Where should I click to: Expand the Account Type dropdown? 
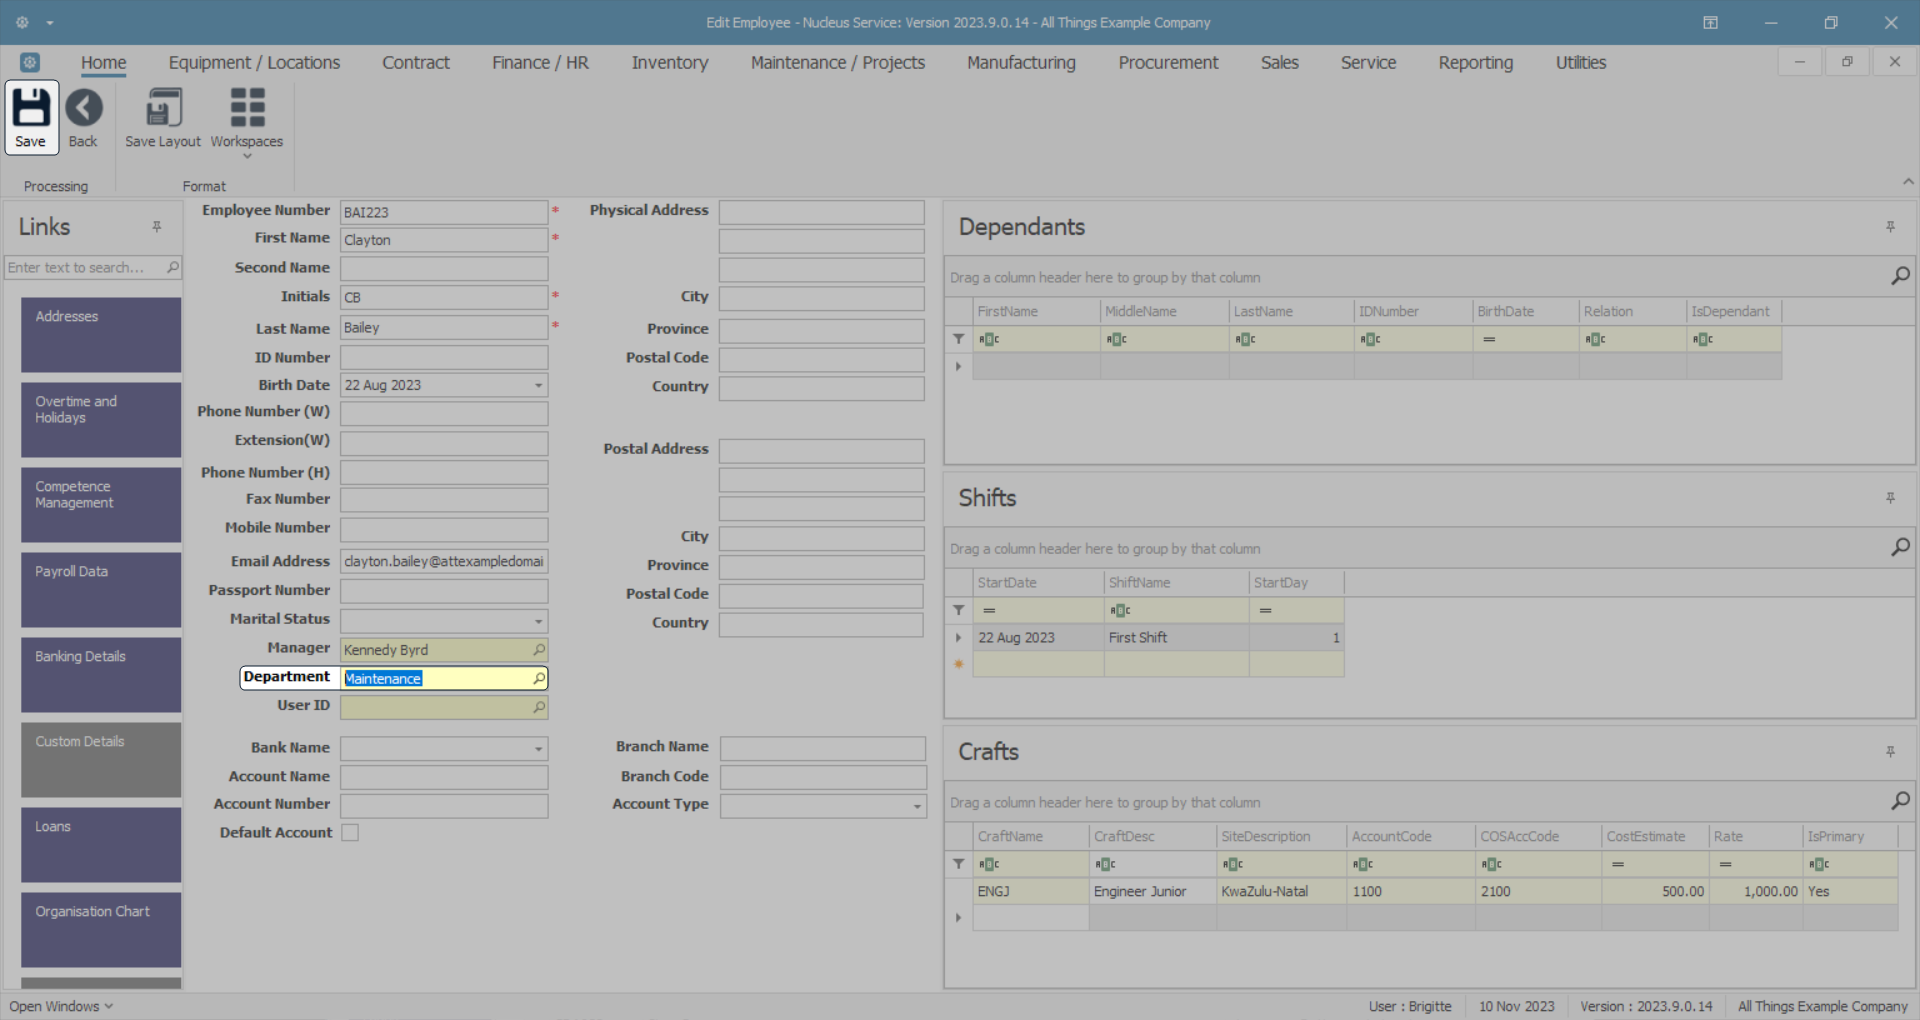coord(917,806)
